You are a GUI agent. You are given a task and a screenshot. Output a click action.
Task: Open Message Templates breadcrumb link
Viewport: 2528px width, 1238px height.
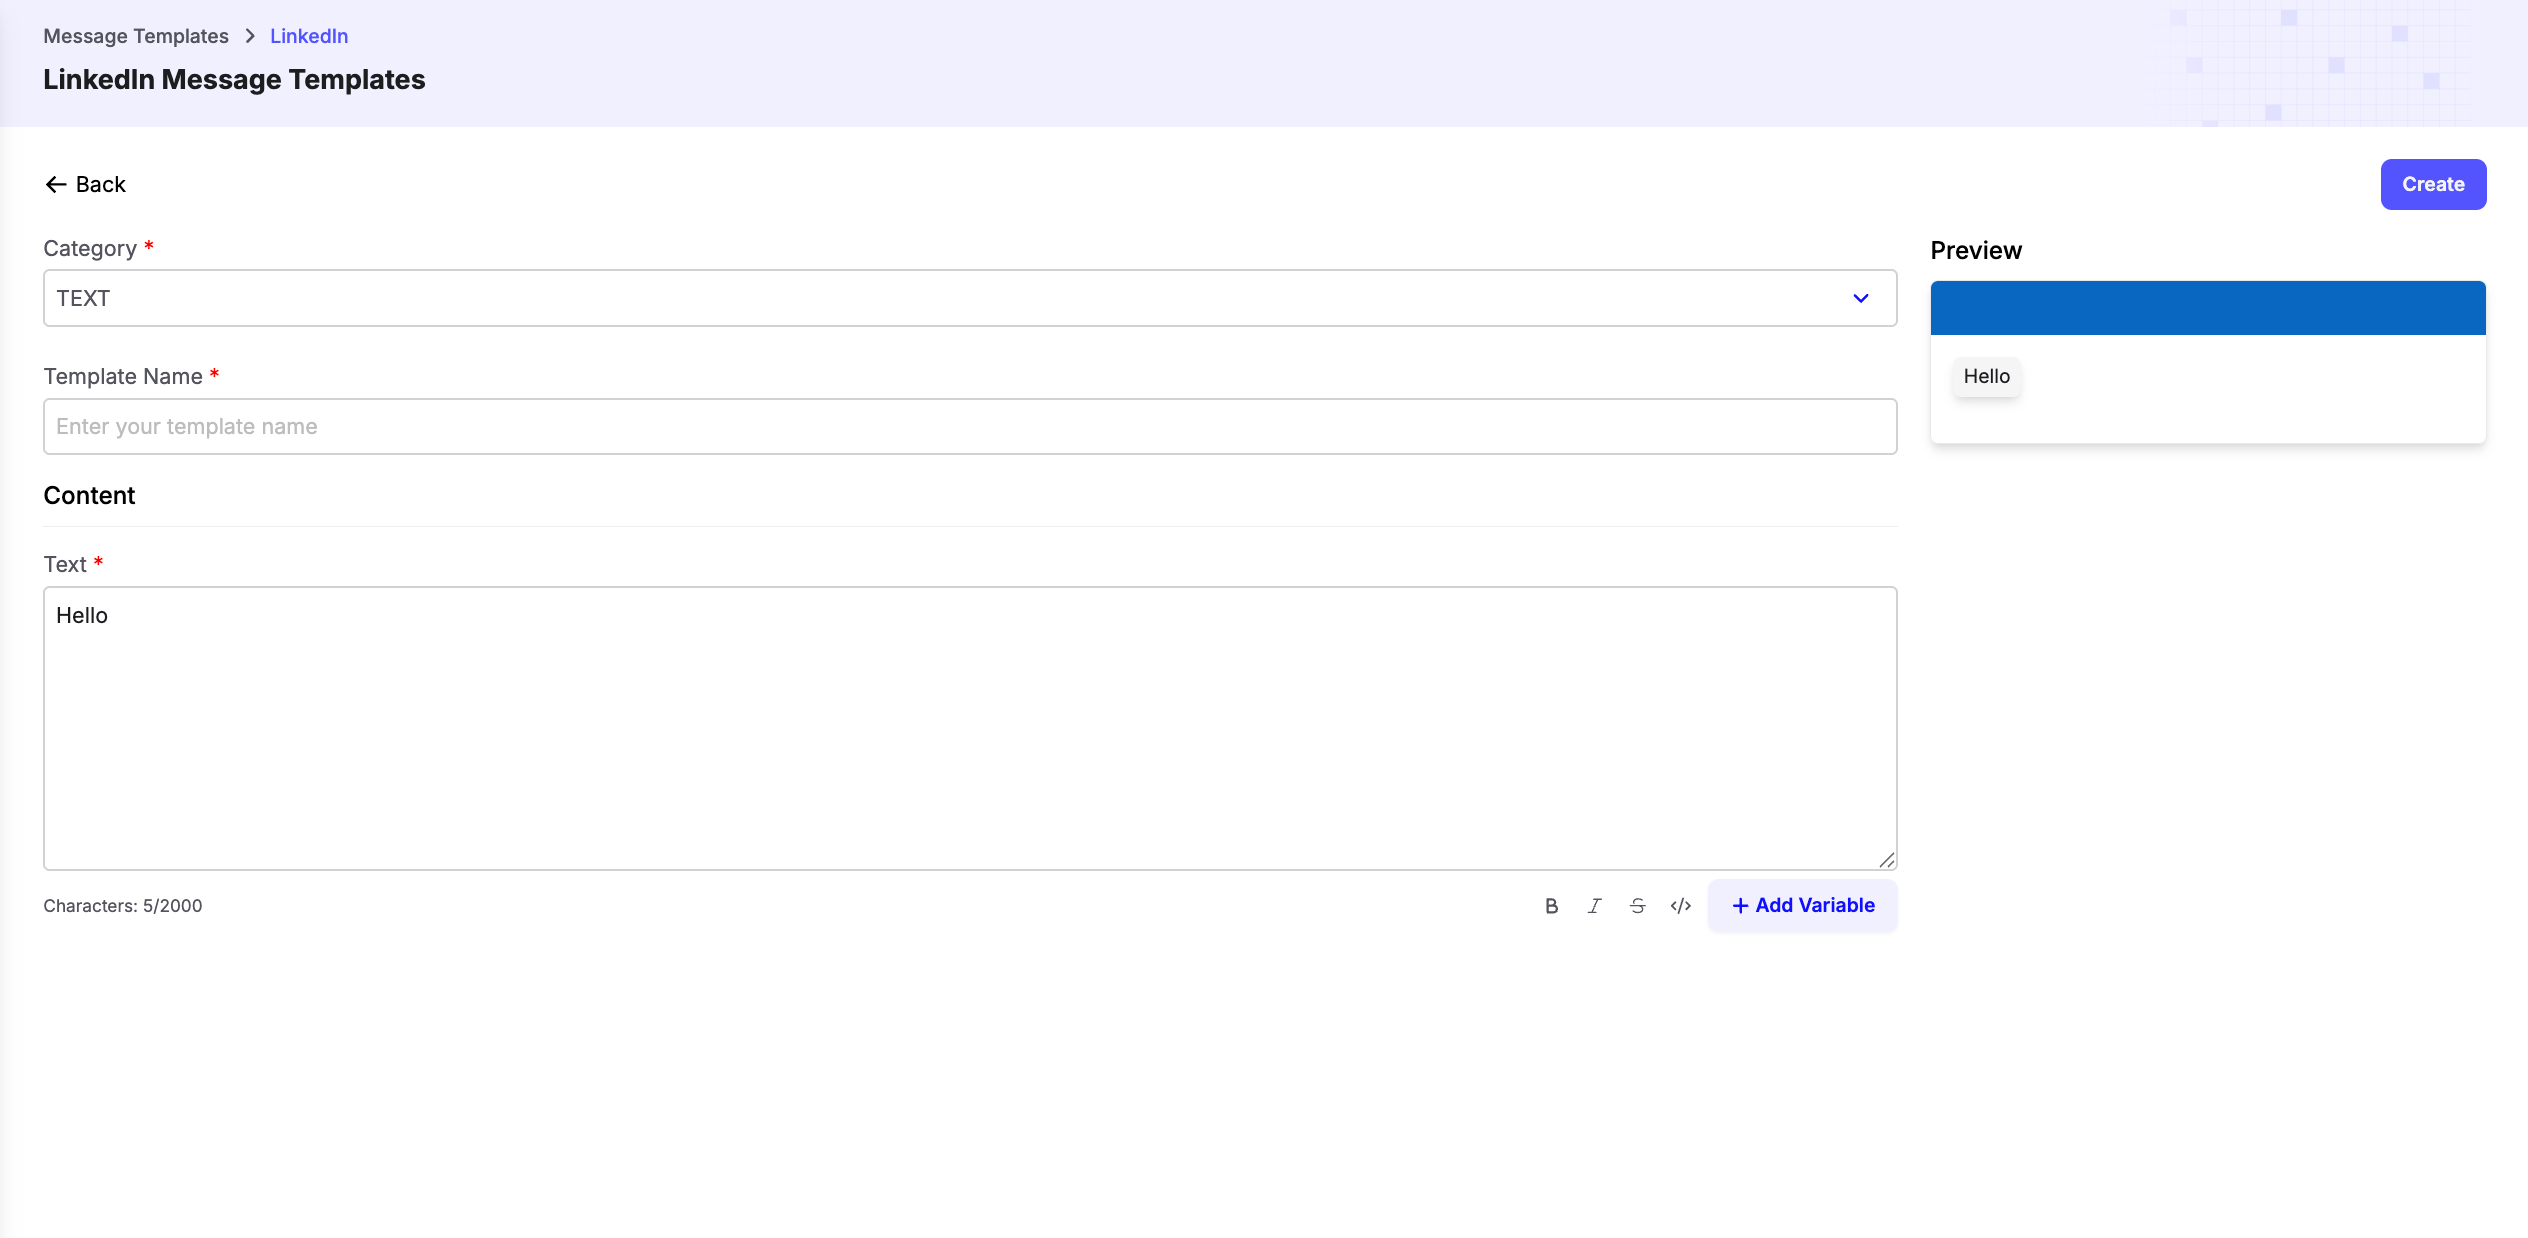(x=136, y=36)
